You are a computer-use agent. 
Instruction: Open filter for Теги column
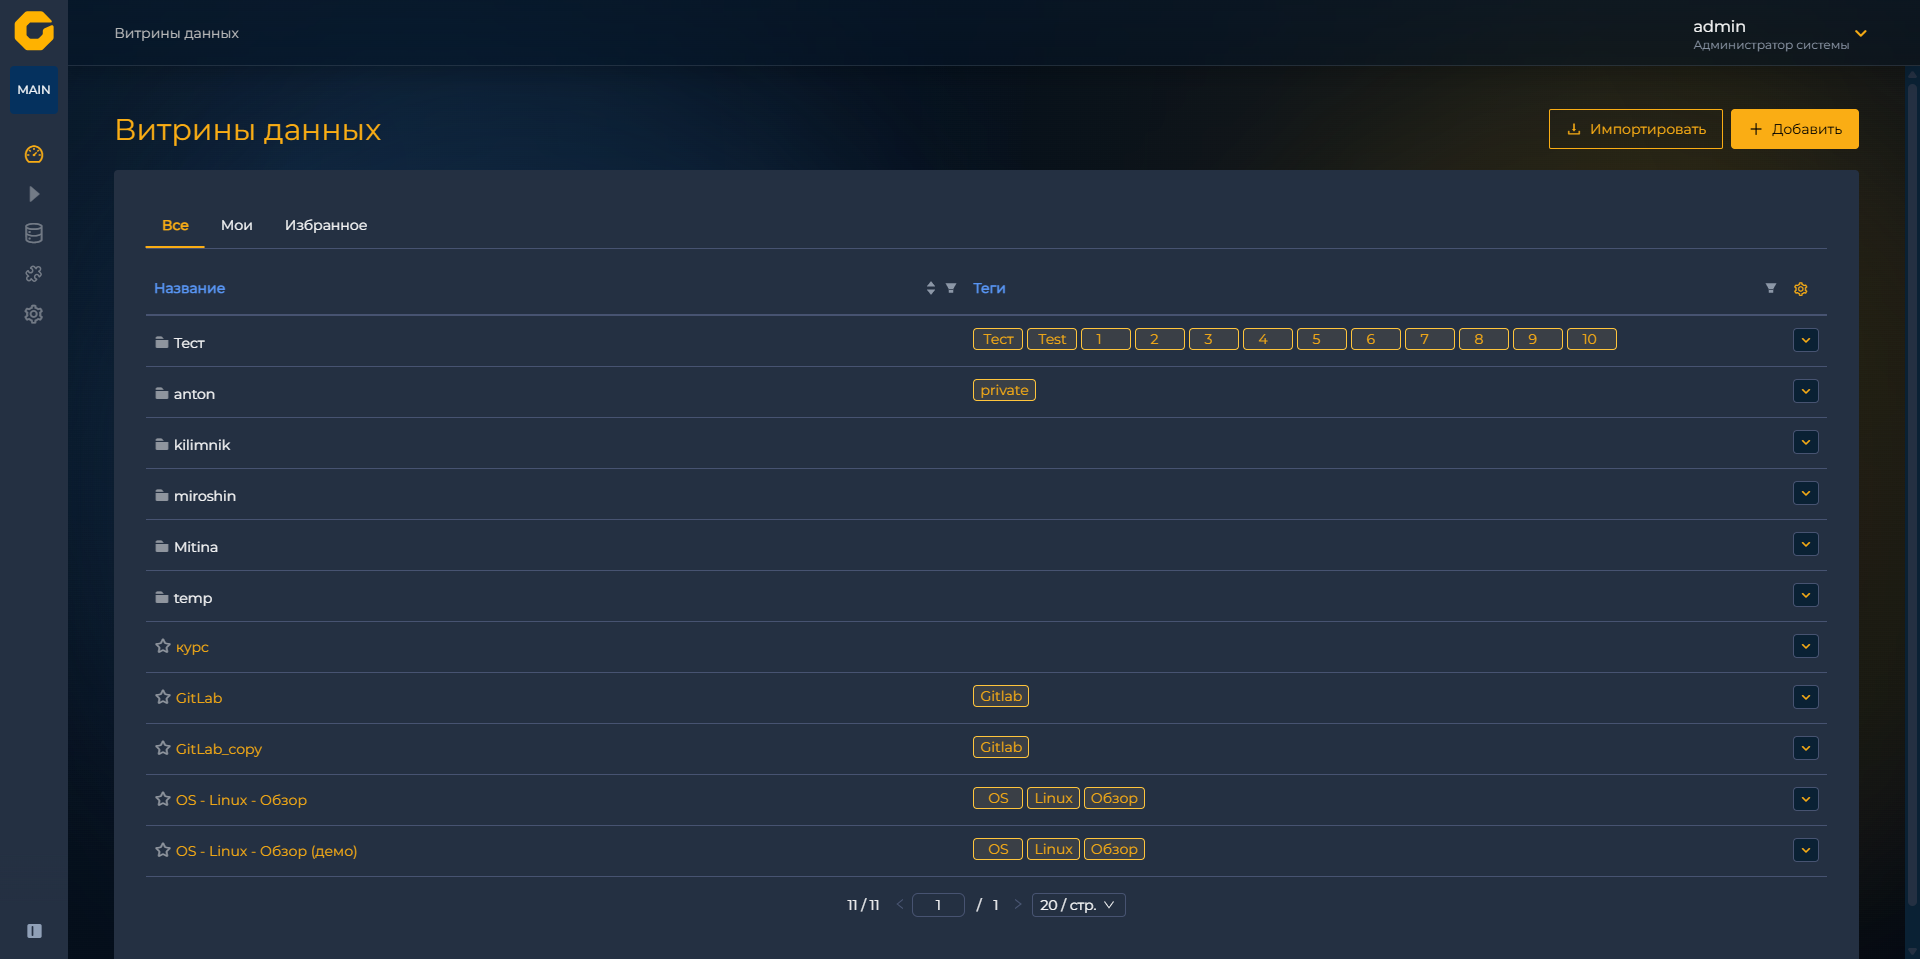click(1771, 288)
